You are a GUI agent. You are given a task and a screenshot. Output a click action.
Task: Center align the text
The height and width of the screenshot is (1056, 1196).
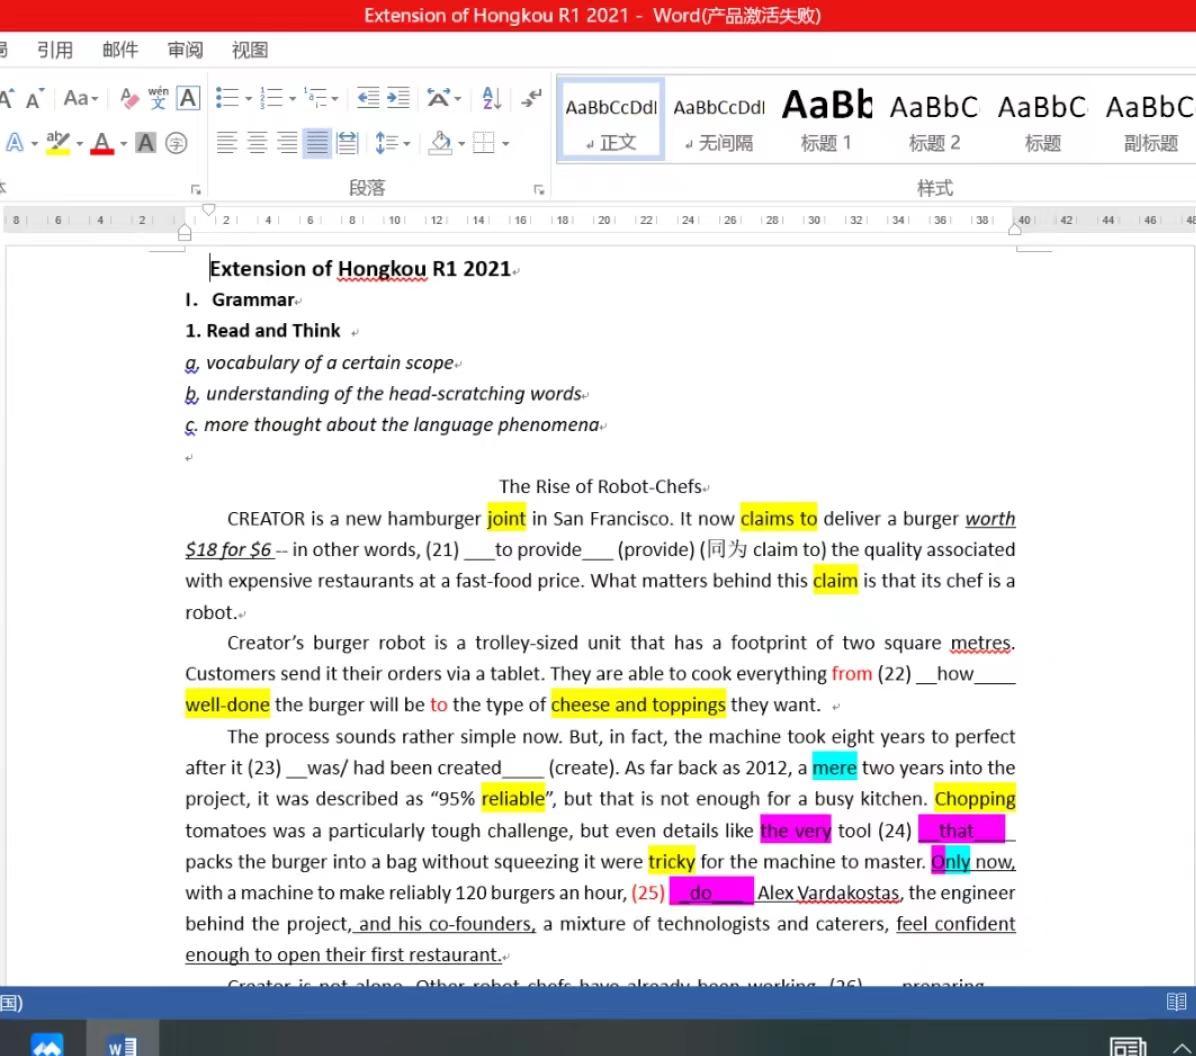(257, 143)
